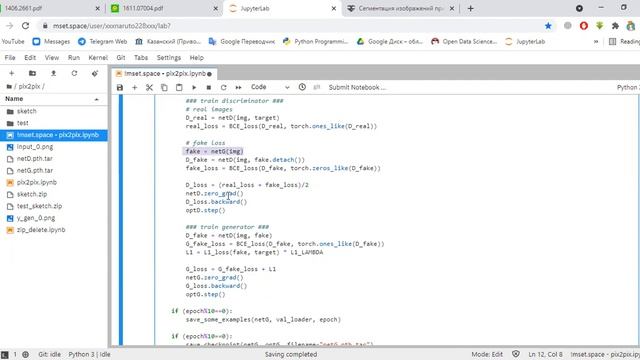The image size is (640, 360).
Task: Reload the page in browser
Action: tap(25, 26)
